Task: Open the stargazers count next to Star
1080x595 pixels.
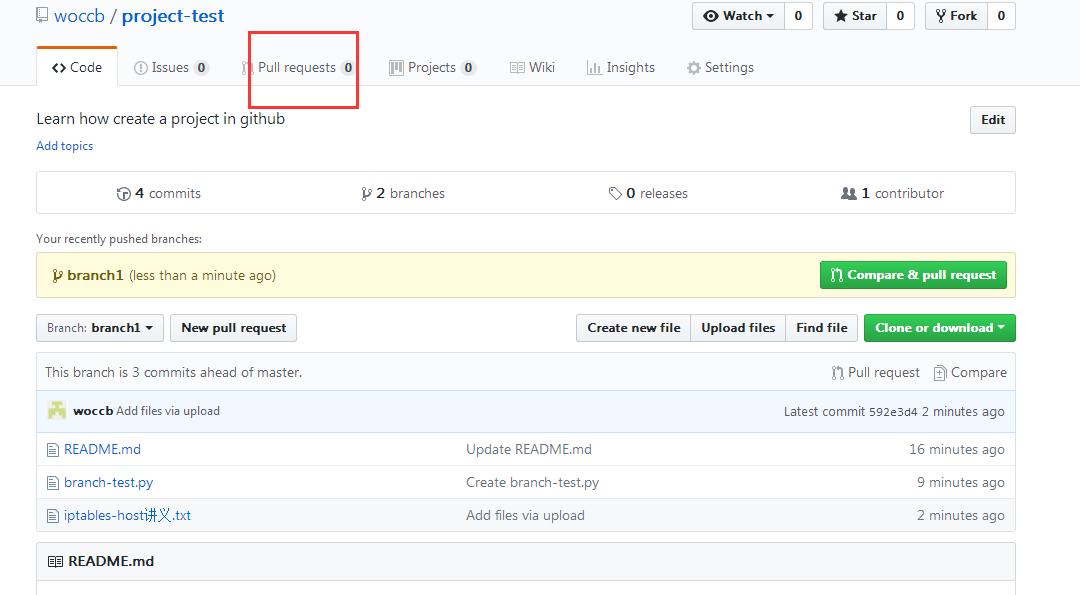Action: [x=900, y=16]
